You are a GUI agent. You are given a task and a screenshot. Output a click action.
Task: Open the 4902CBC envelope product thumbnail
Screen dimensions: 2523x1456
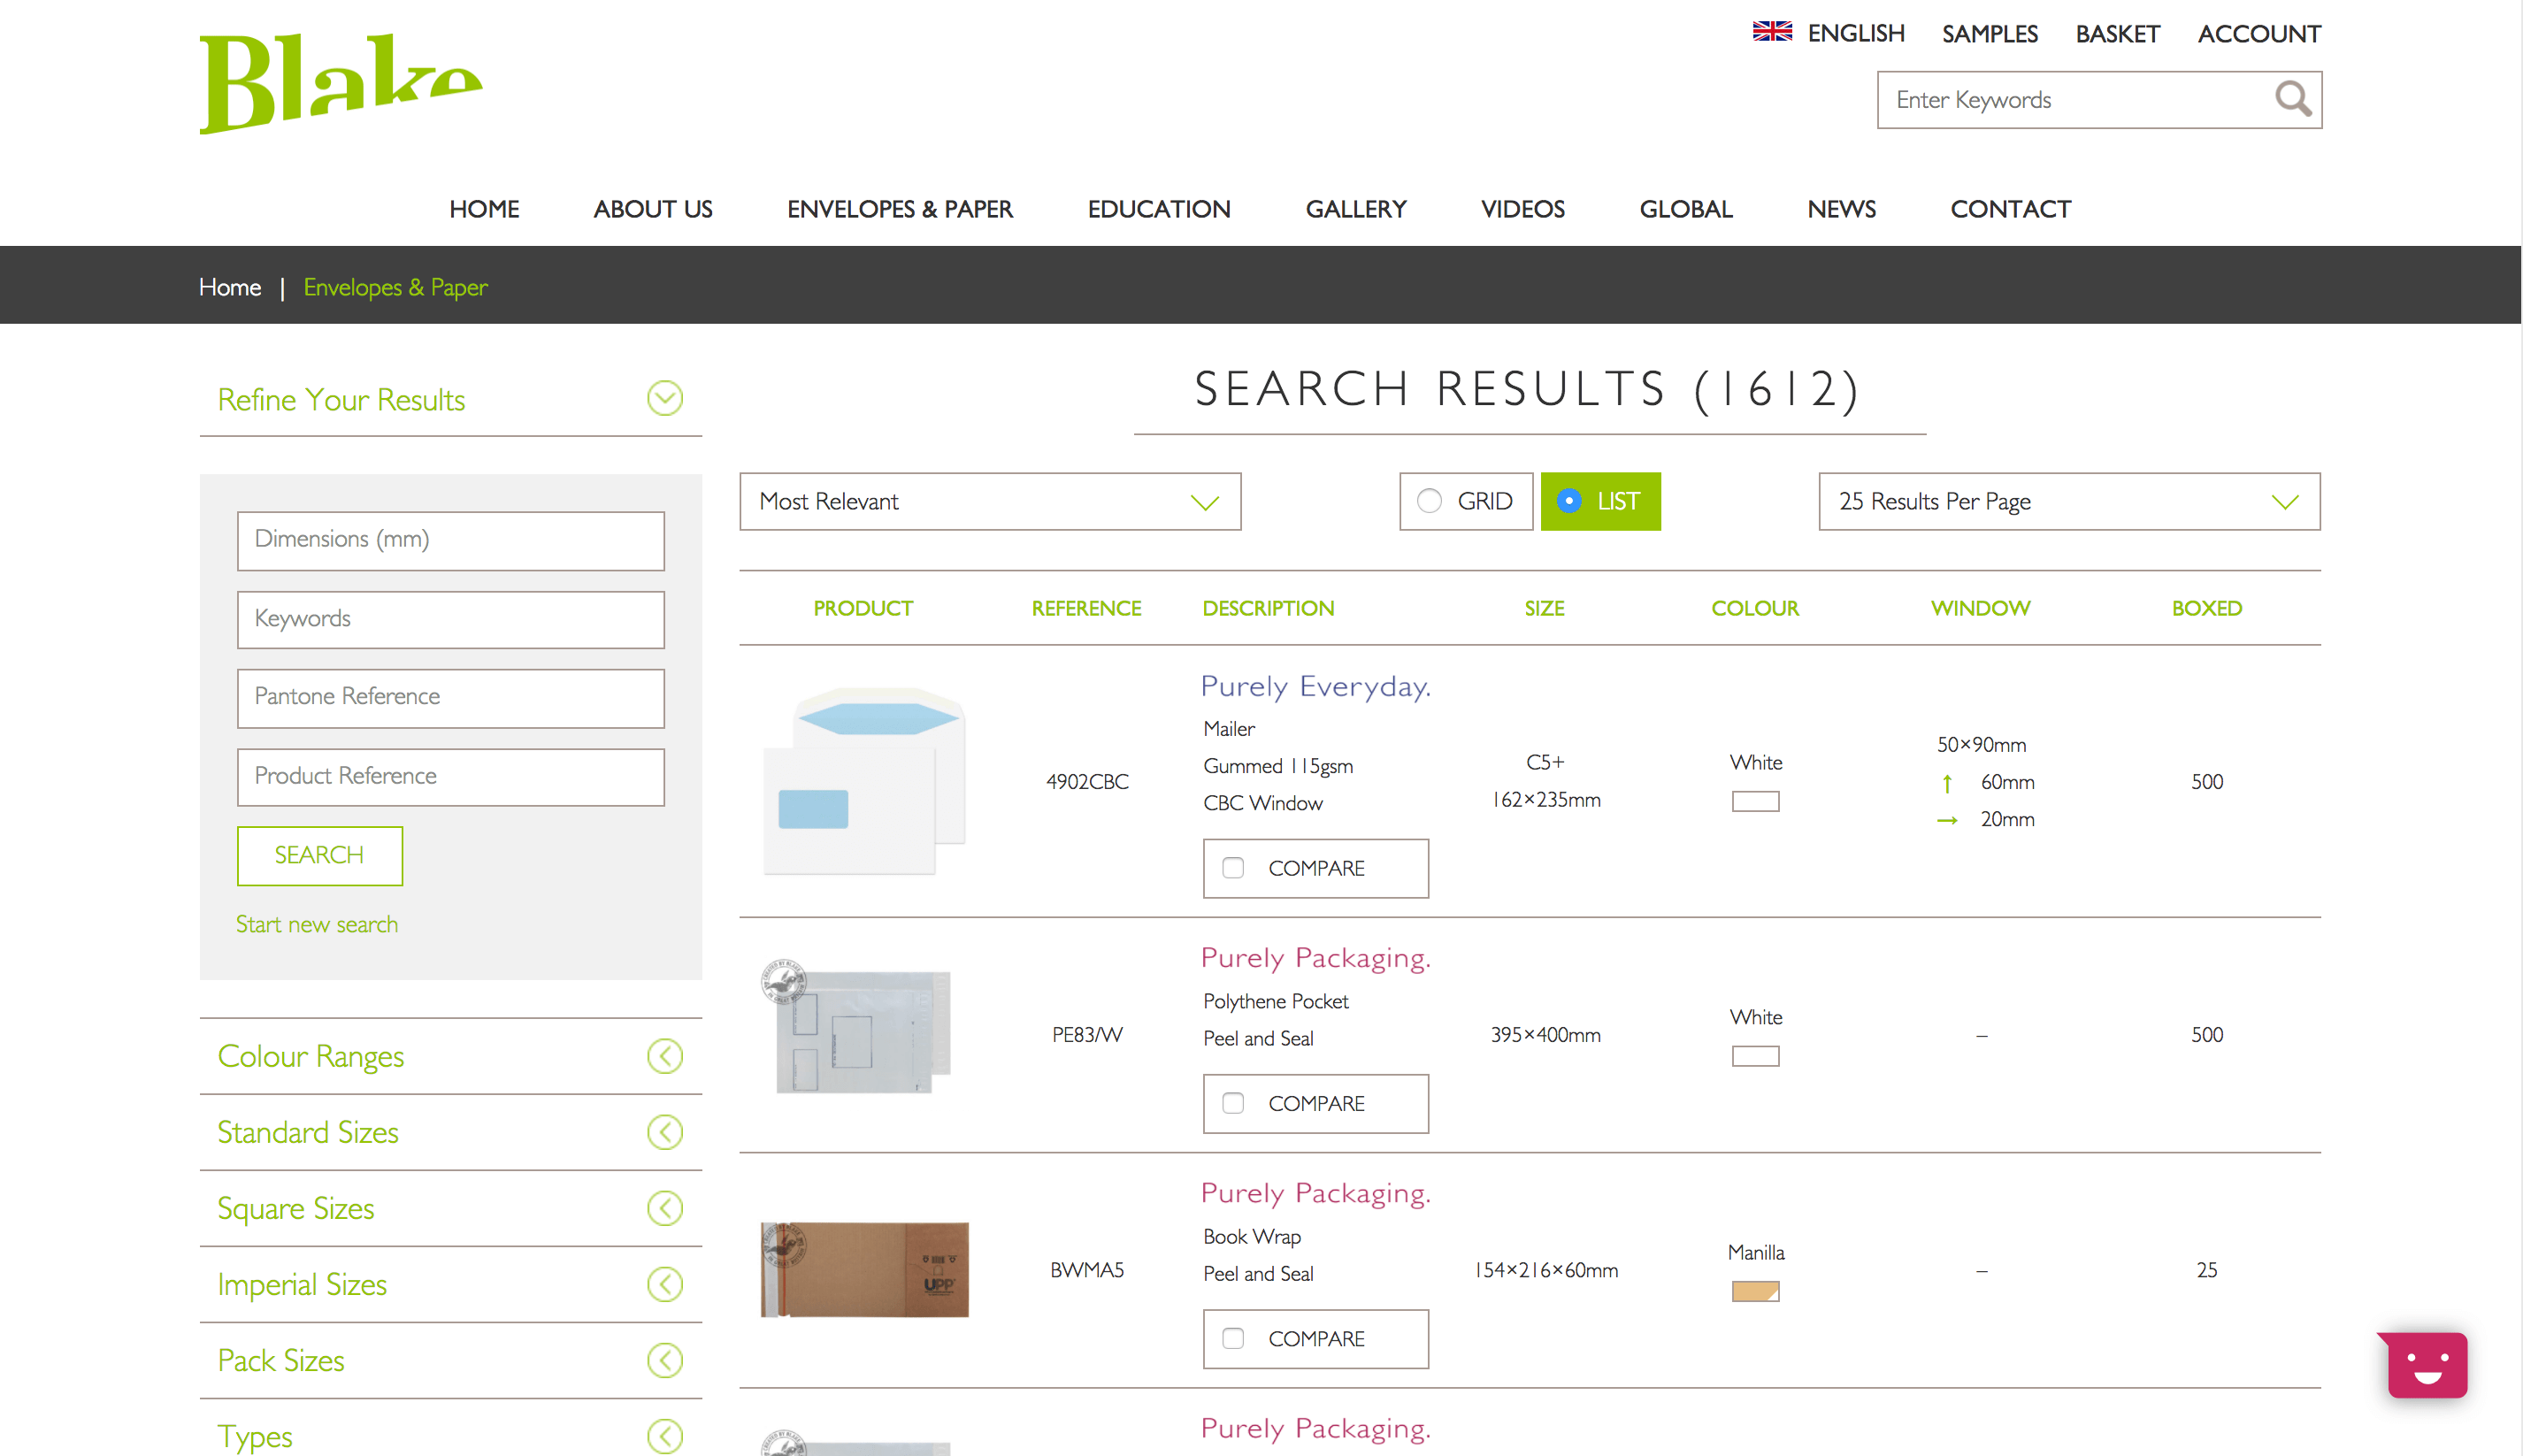[x=864, y=780]
